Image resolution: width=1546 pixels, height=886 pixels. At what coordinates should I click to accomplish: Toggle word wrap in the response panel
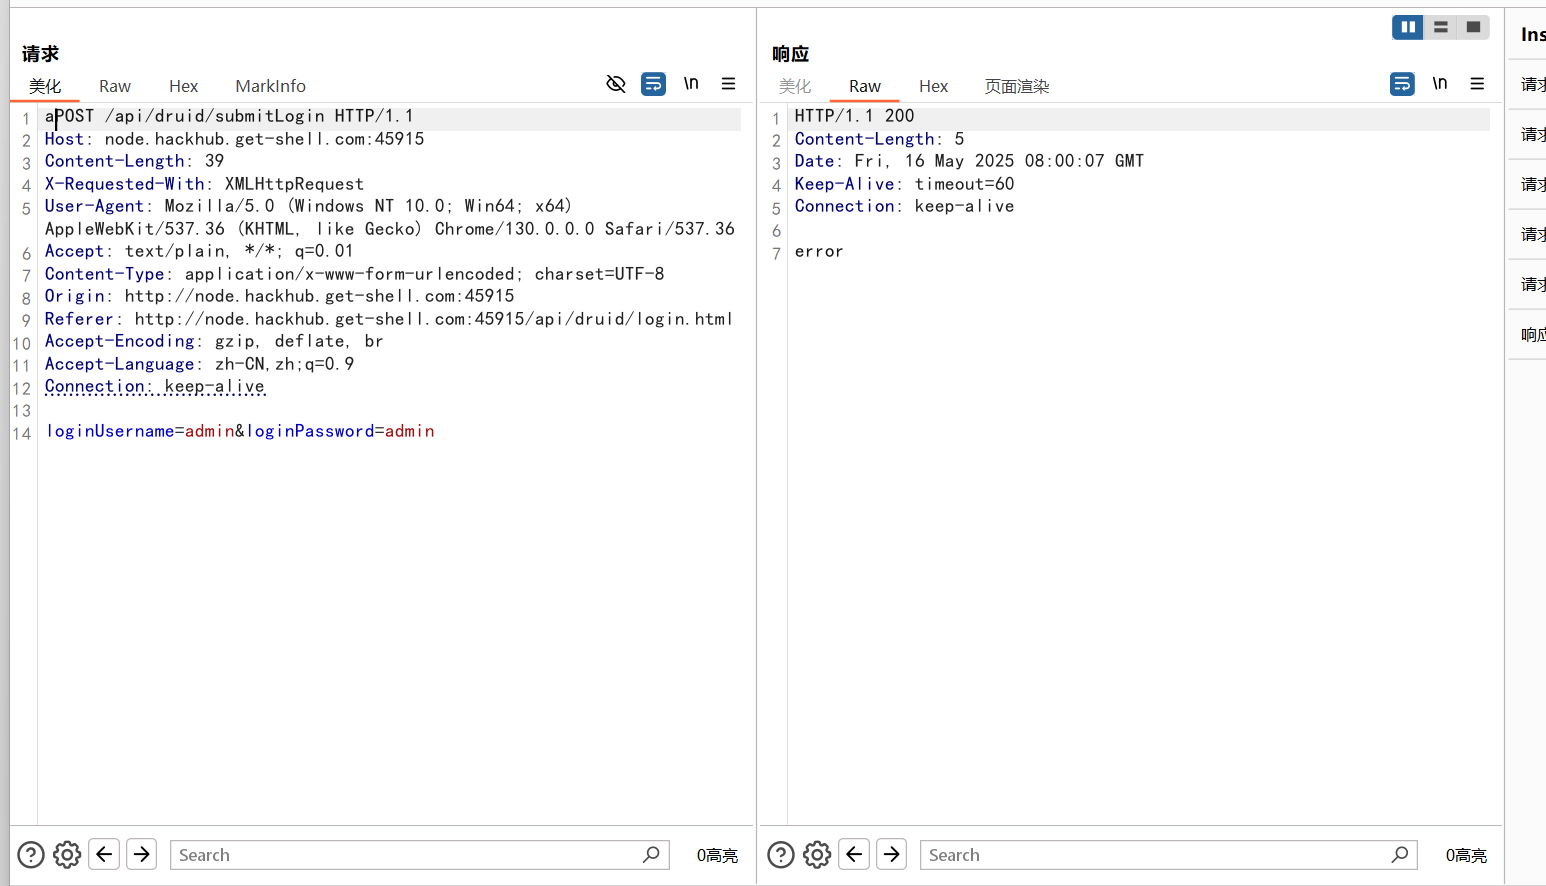[x=1402, y=84]
